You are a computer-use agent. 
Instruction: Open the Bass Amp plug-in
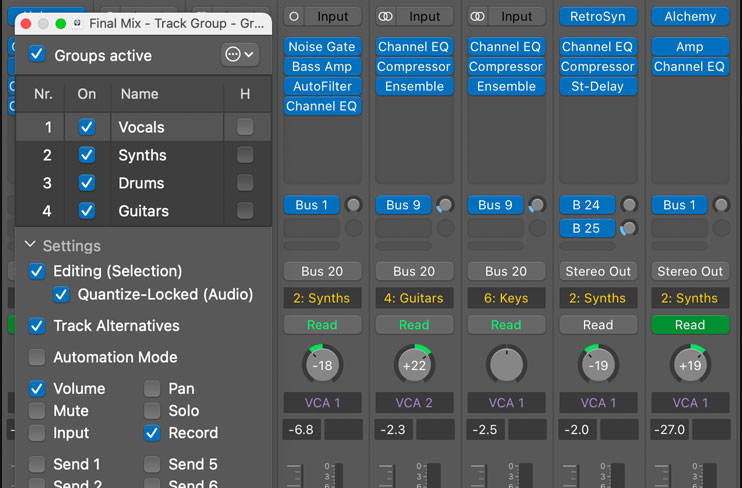pos(322,67)
